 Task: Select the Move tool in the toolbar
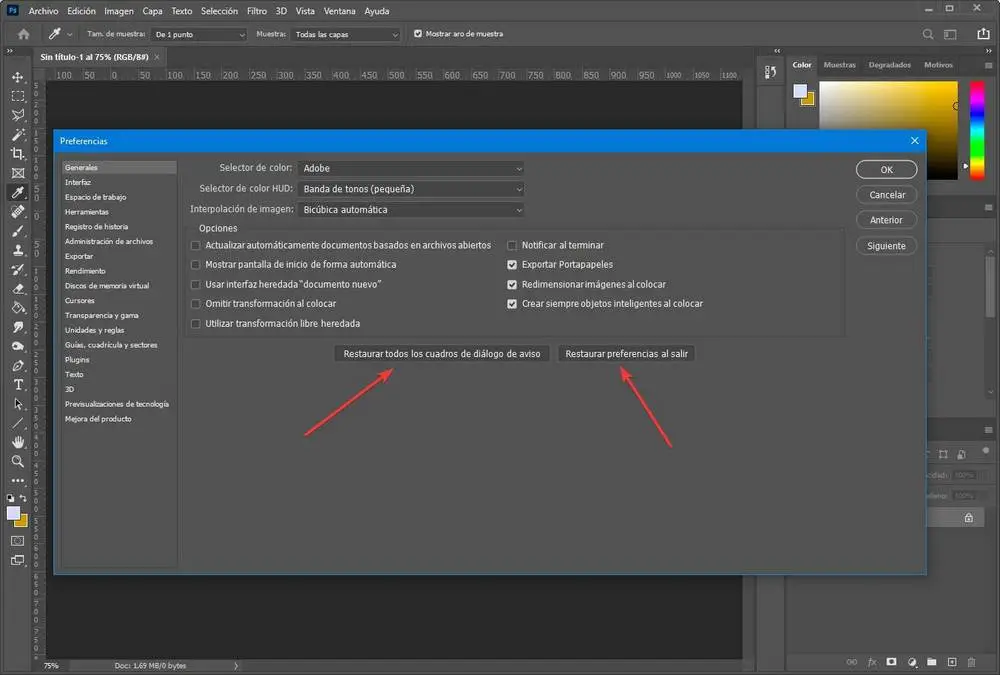(18, 77)
